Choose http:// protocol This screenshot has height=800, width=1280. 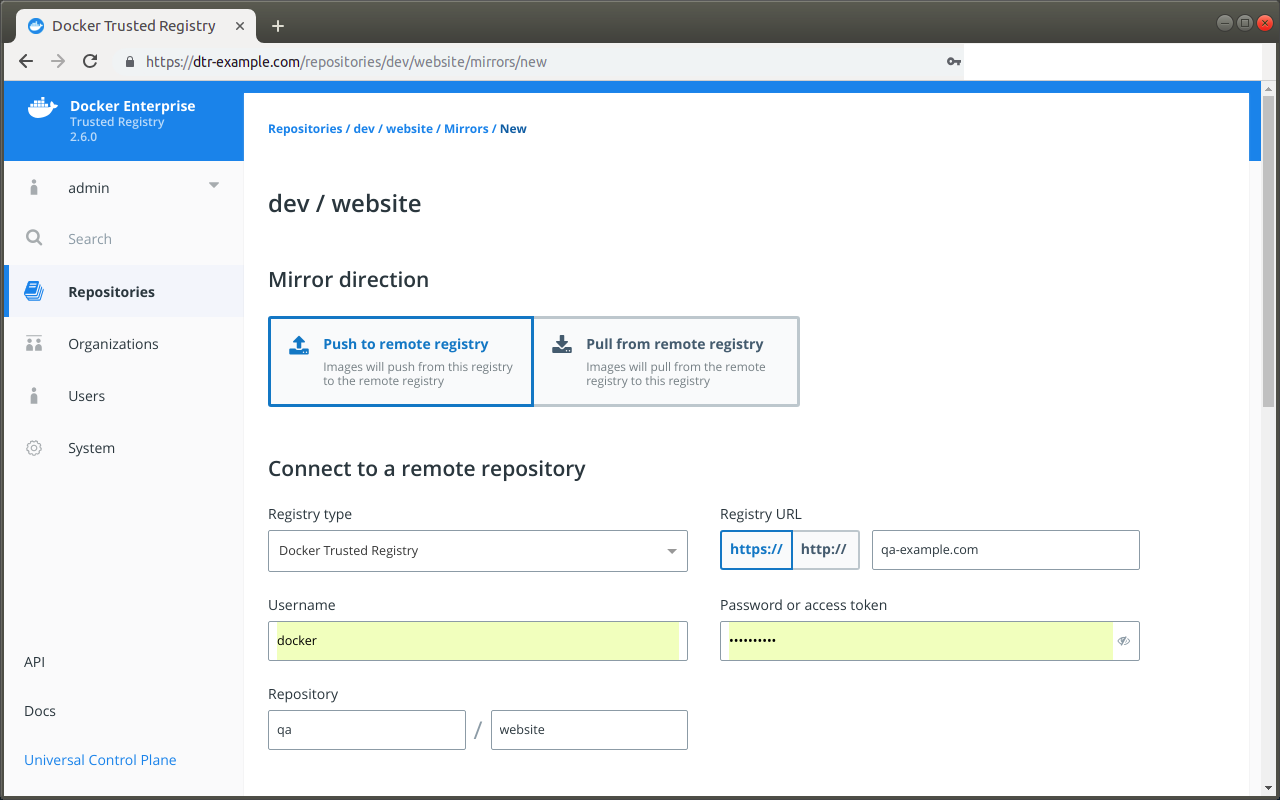[x=824, y=549]
